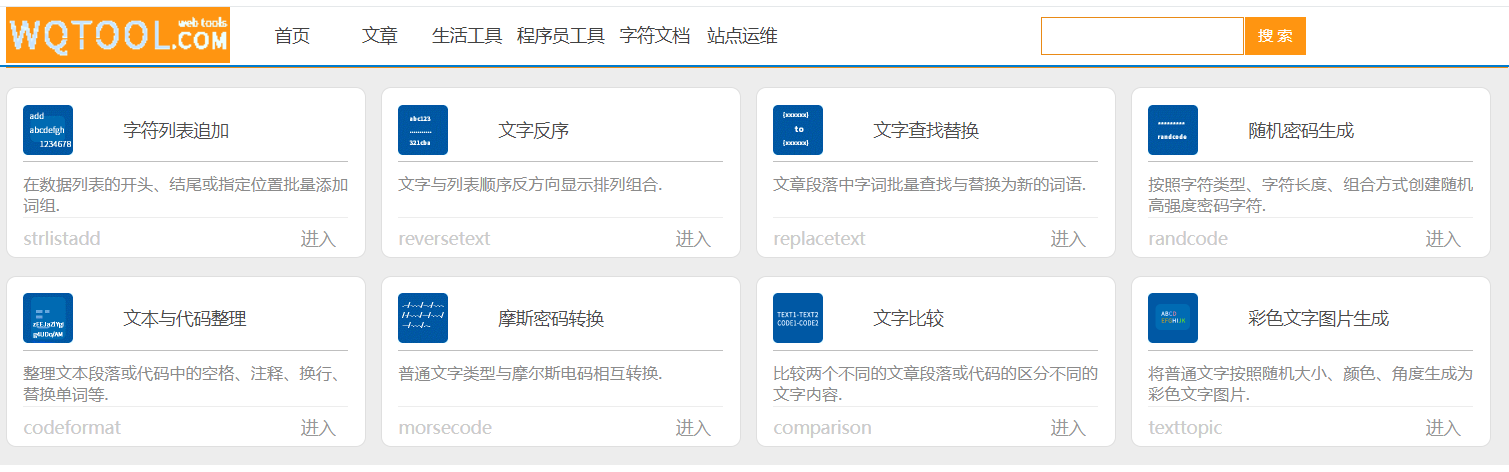Click the 文字反序 title link
Screen dimensions: 1509x472
point(534,131)
